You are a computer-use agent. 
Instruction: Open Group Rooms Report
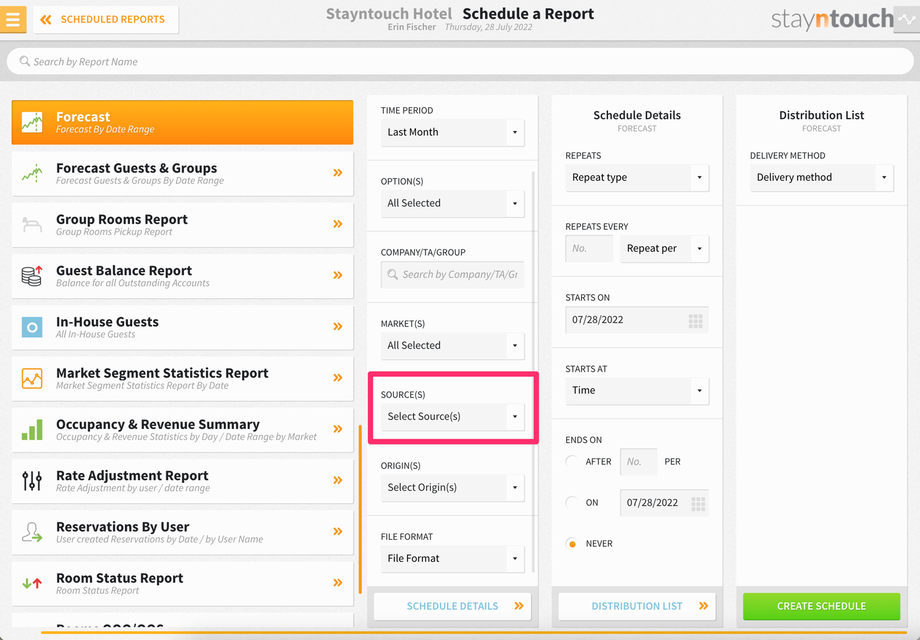point(182,225)
